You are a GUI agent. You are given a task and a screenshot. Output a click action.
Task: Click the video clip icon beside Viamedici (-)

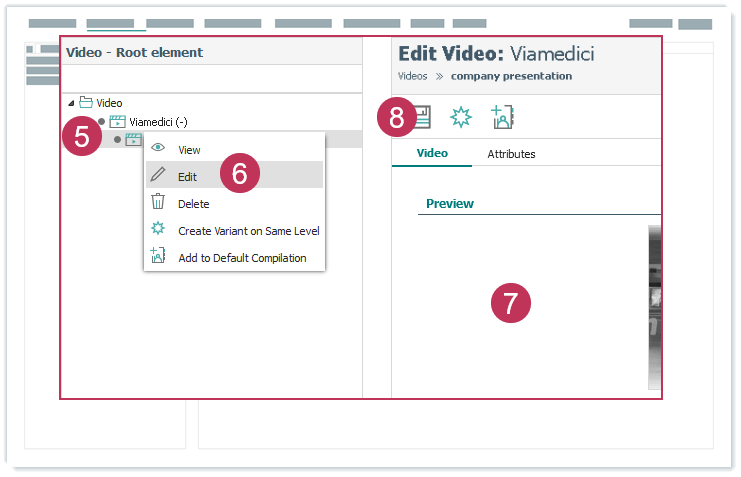click(x=117, y=122)
